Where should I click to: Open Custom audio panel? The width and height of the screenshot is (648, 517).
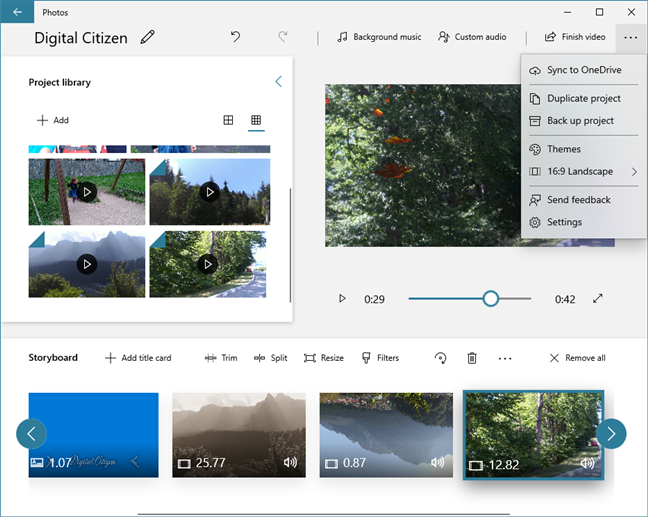pyautogui.click(x=472, y=37)
